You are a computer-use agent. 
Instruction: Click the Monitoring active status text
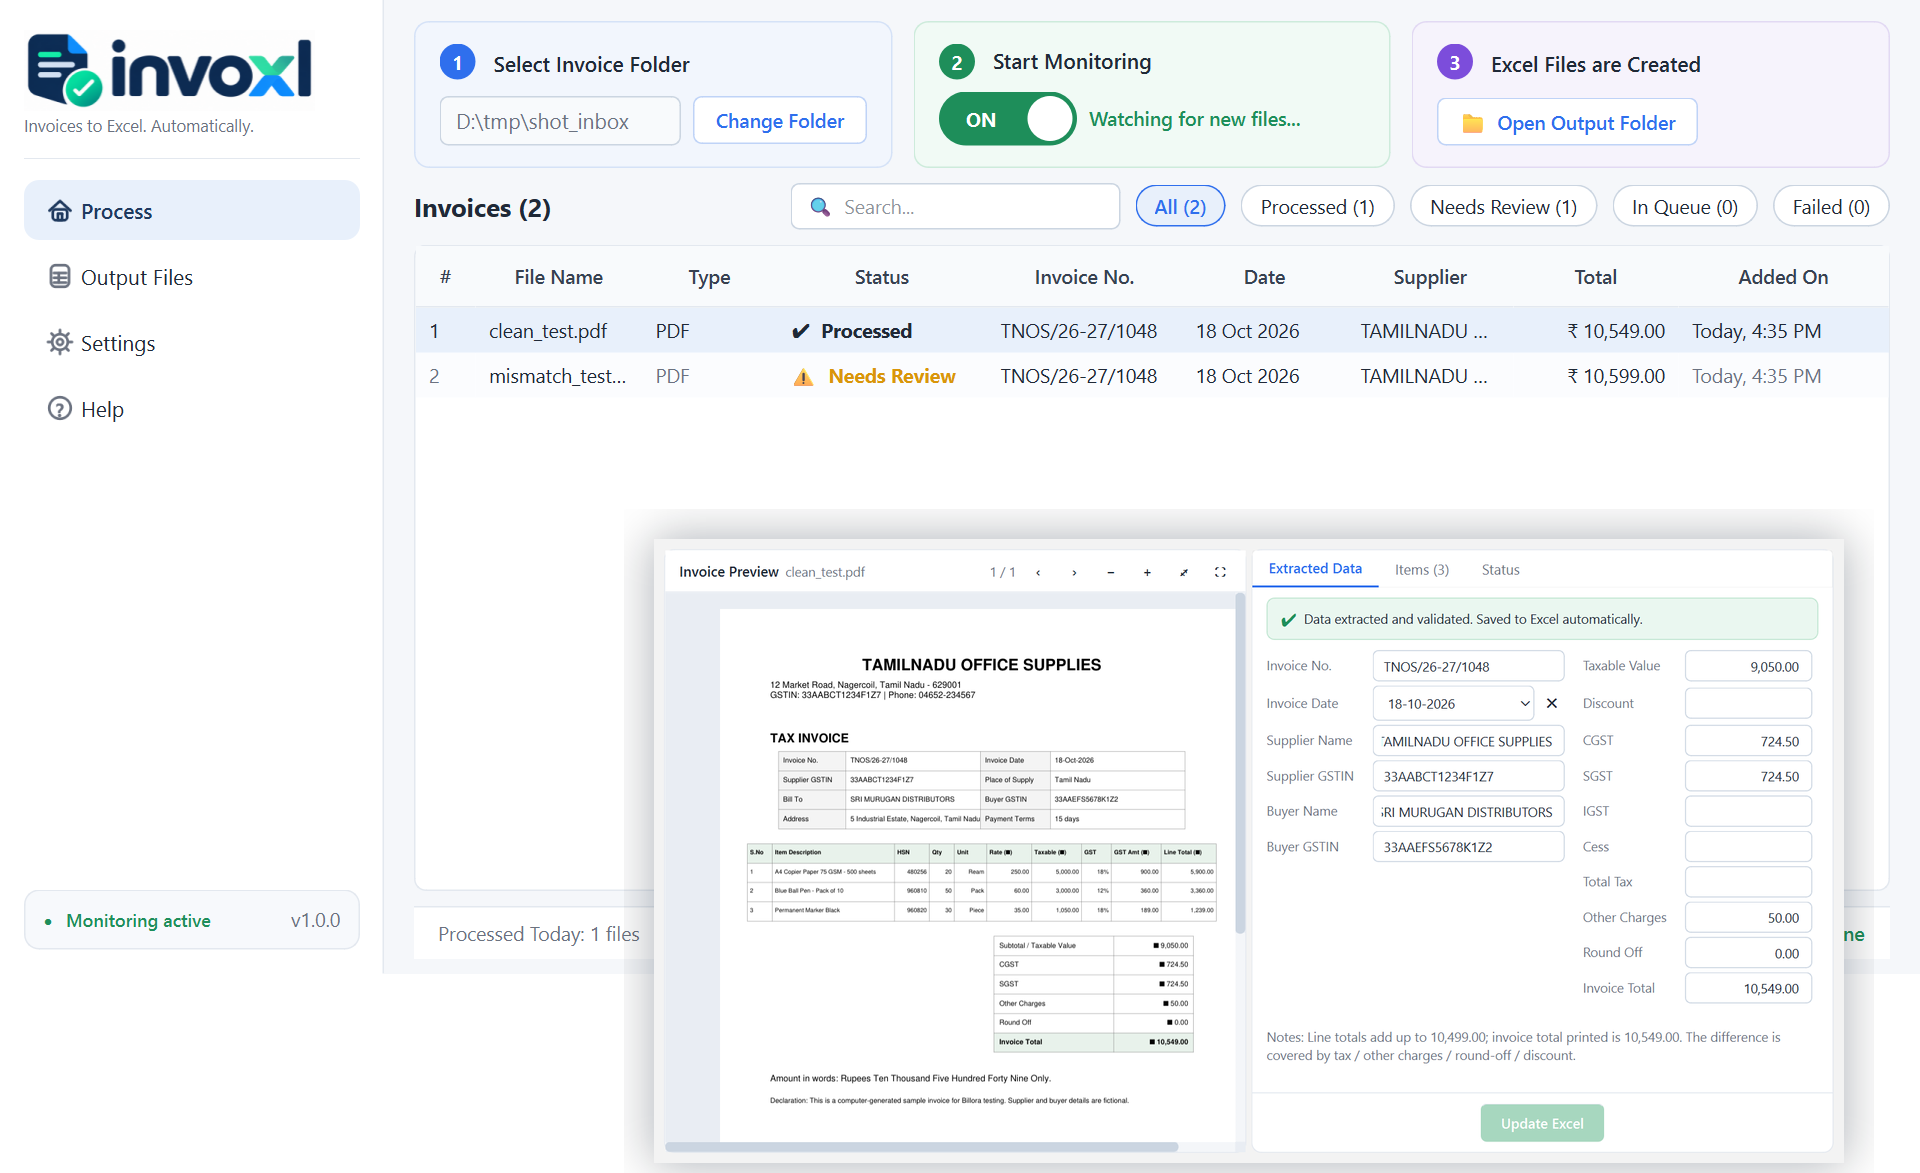tap(138, 920)
